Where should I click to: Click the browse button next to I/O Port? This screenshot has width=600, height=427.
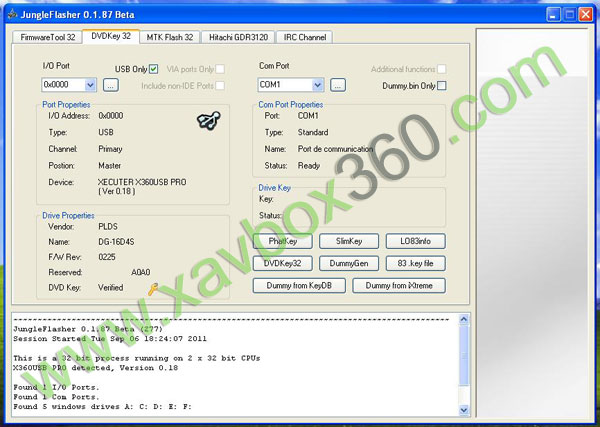pos(111,85)
